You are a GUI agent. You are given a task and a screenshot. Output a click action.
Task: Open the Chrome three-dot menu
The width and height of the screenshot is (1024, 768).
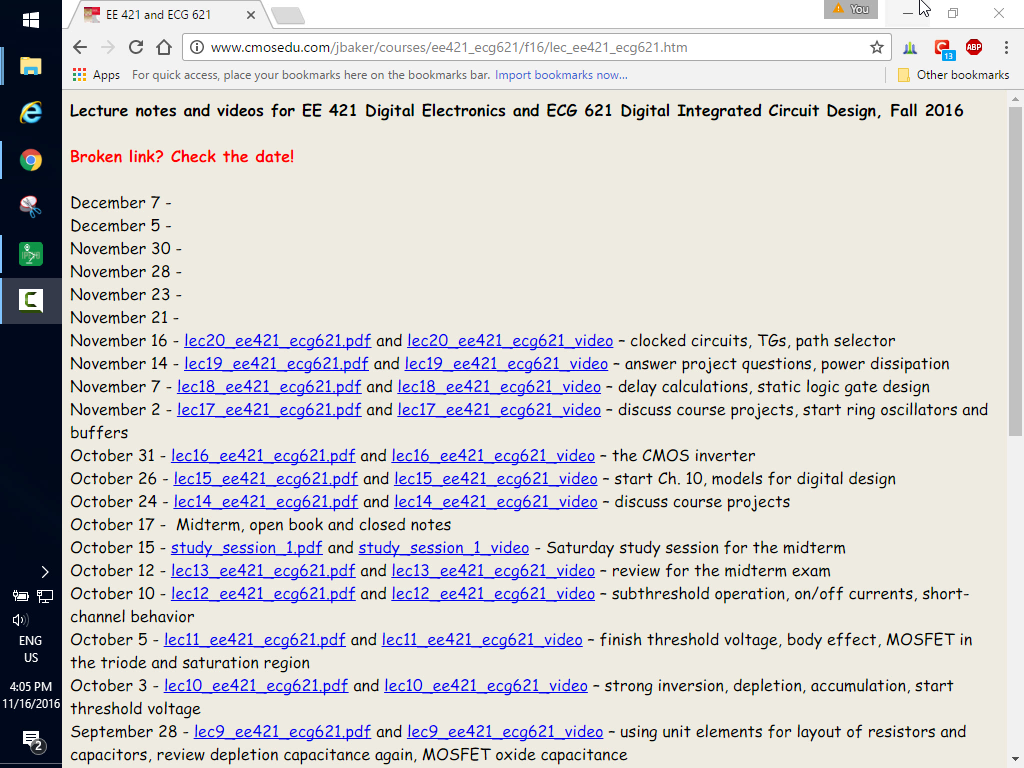point(1005,47)
